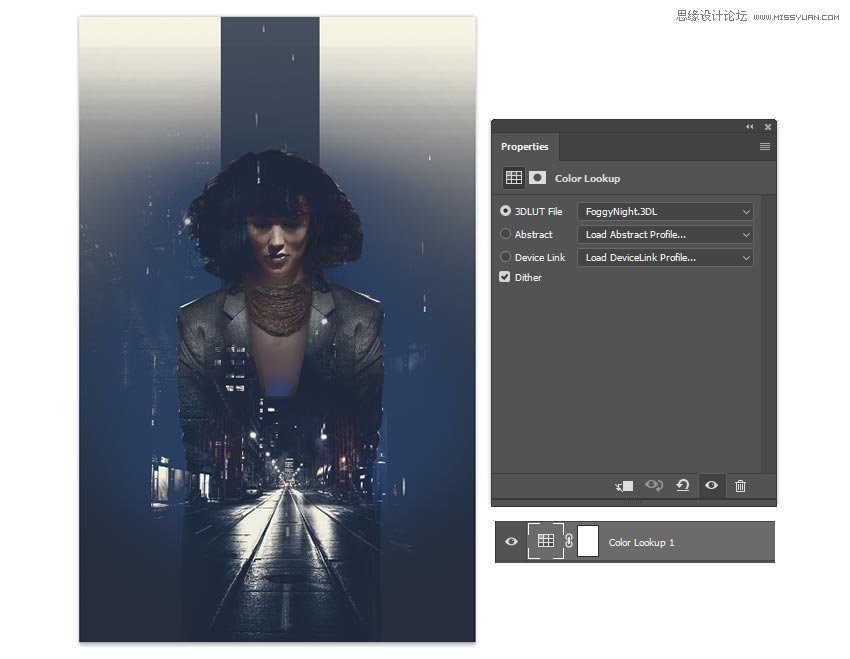Select the Color Lookup 1 adjustment thumbnail
Image resolution: width=850 pixels, height=659 pixels.
[x=545, y=540]
